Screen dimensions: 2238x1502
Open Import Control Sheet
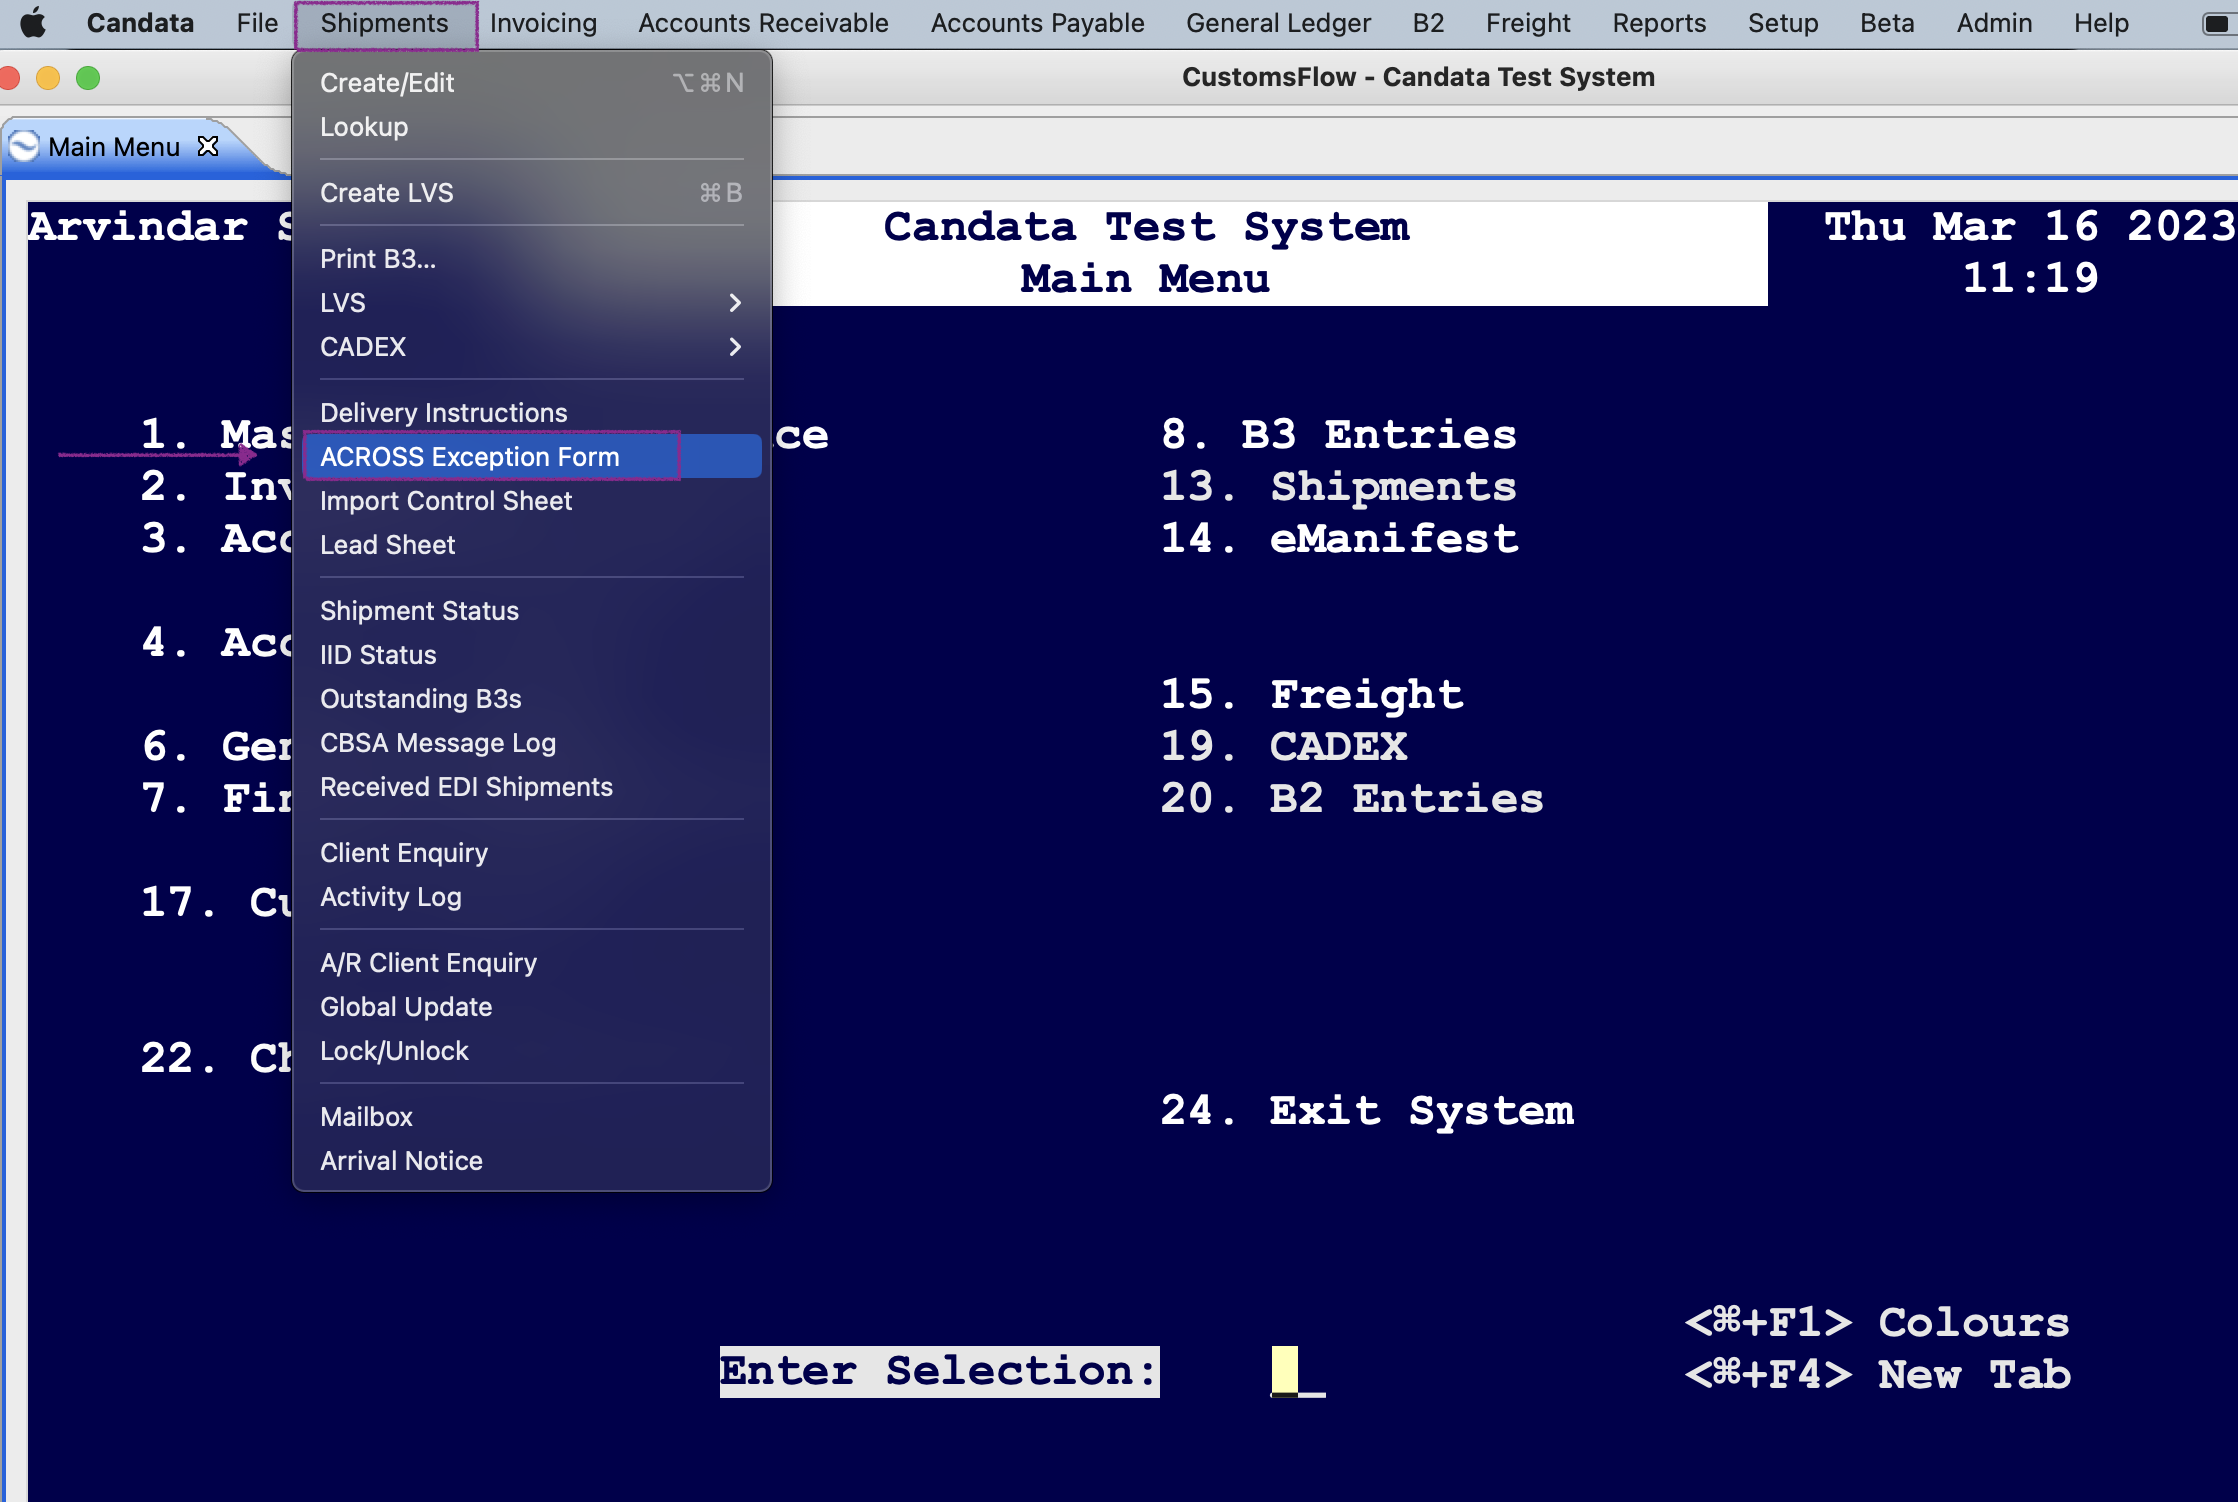[531, 500]
